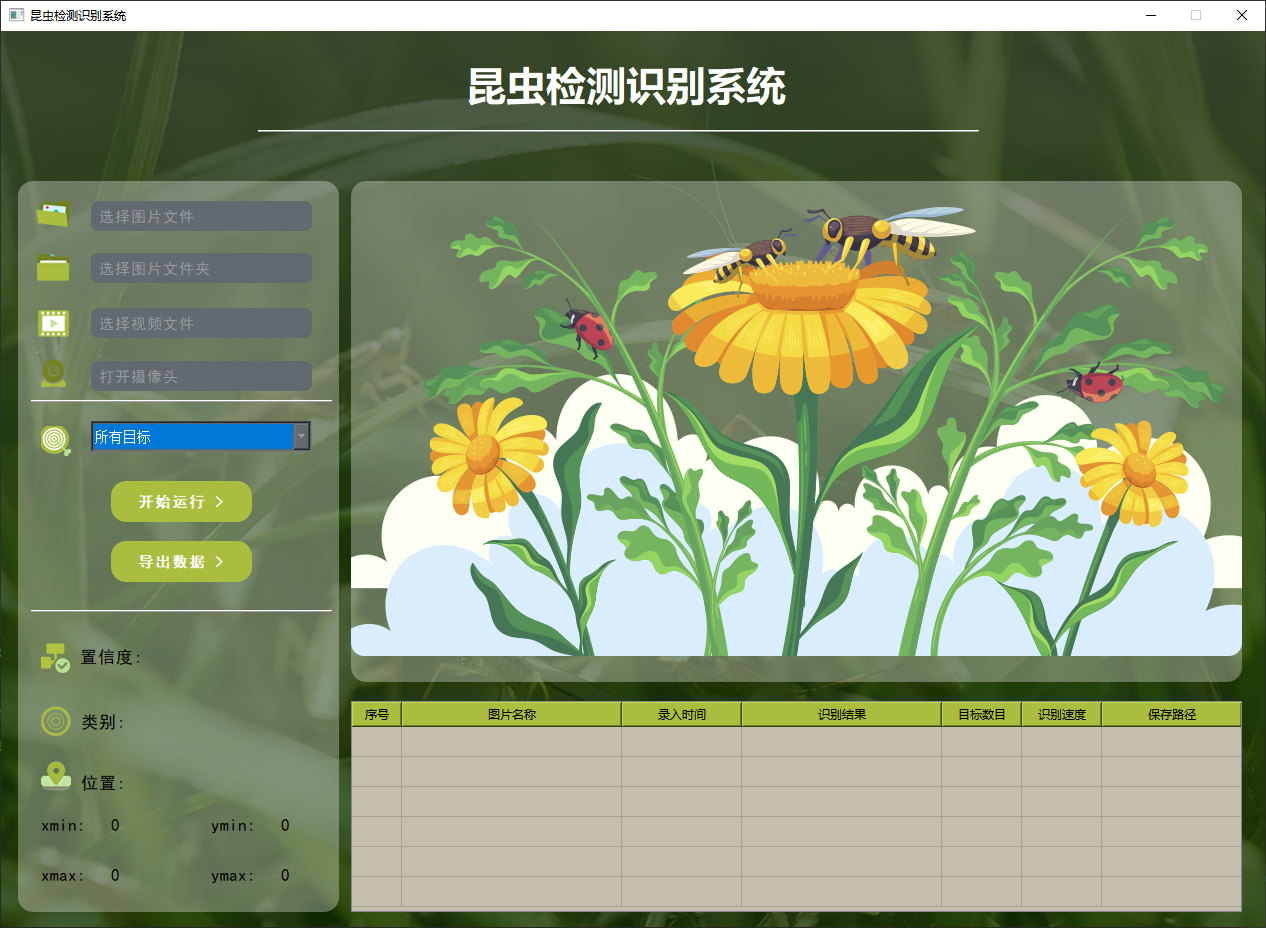
Task: Click the 置信度: label
Action: 111,657
